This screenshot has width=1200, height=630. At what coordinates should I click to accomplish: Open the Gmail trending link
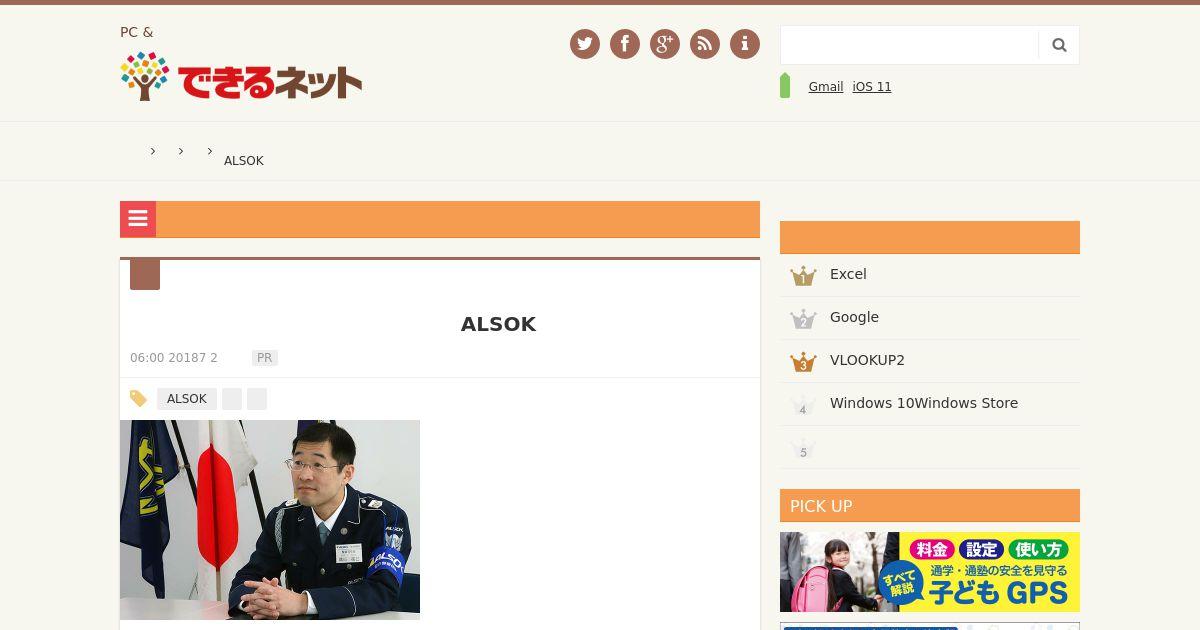(826, 87)
